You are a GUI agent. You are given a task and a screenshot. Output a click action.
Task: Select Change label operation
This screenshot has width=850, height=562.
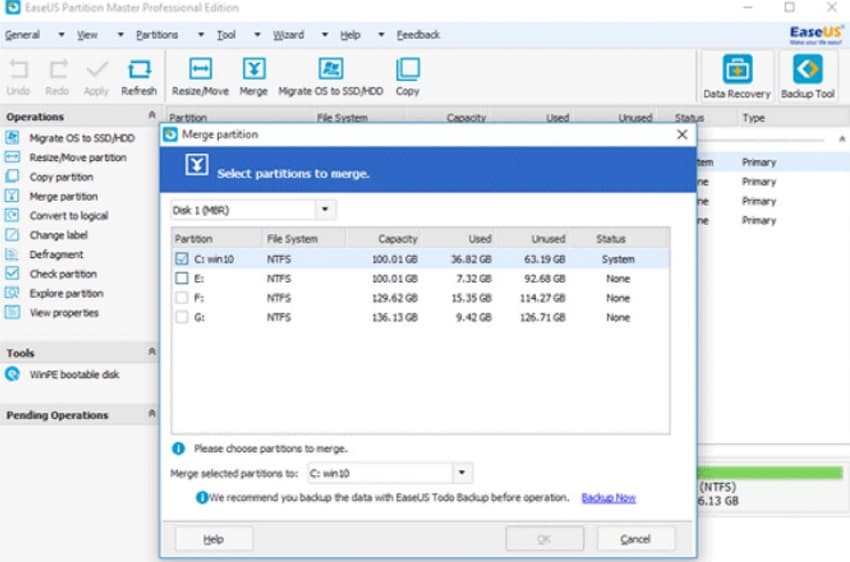coord(59,235)
